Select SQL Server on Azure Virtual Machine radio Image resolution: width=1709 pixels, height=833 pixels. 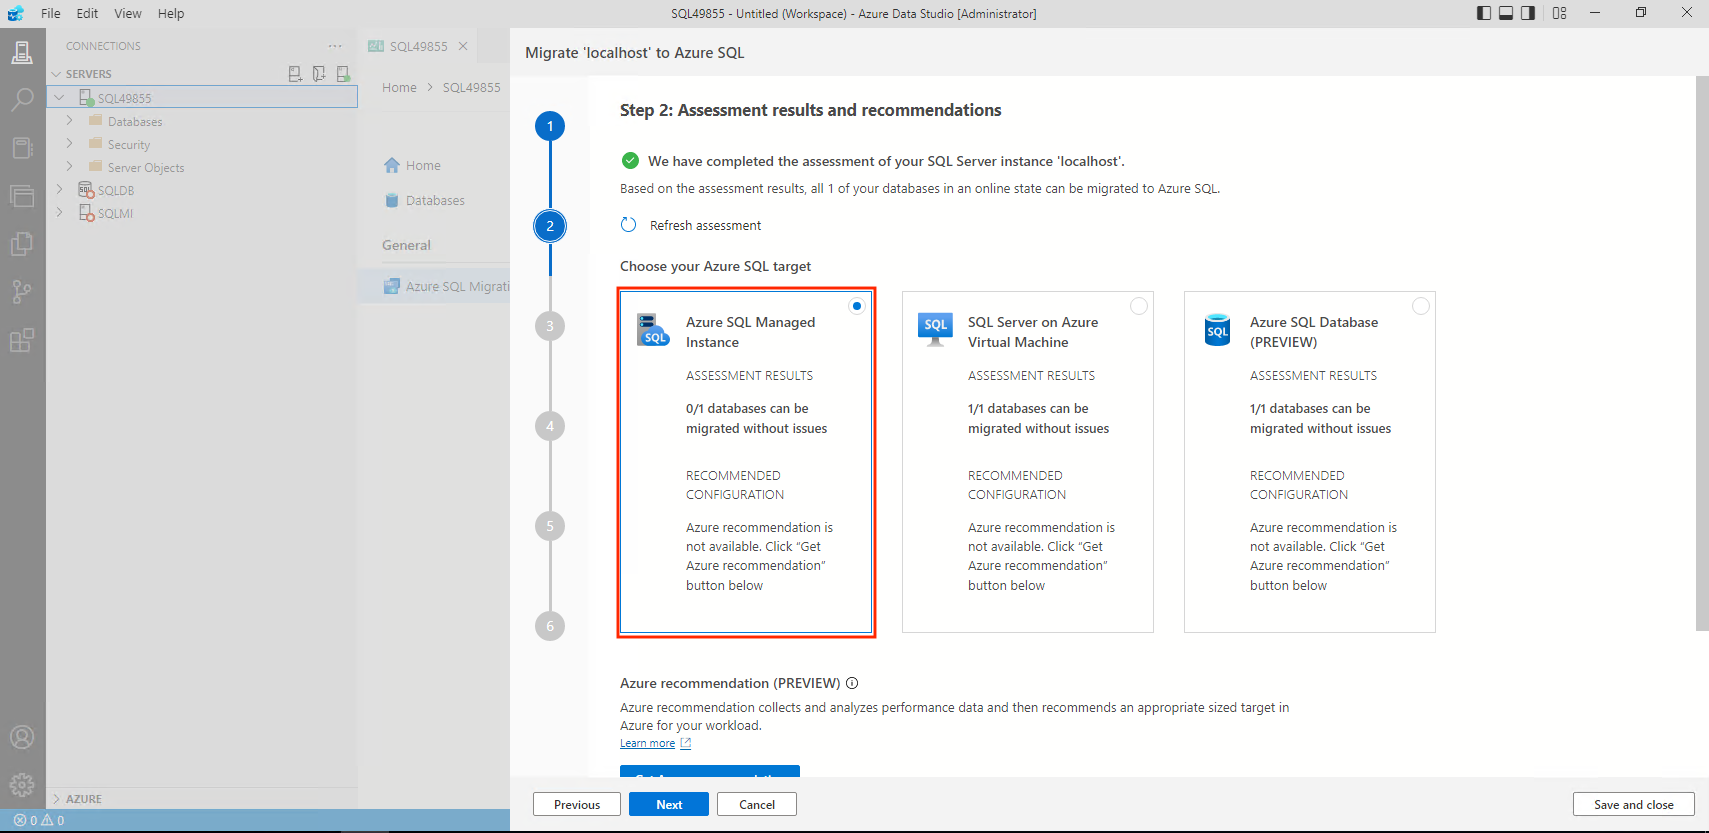(1138, 306)
